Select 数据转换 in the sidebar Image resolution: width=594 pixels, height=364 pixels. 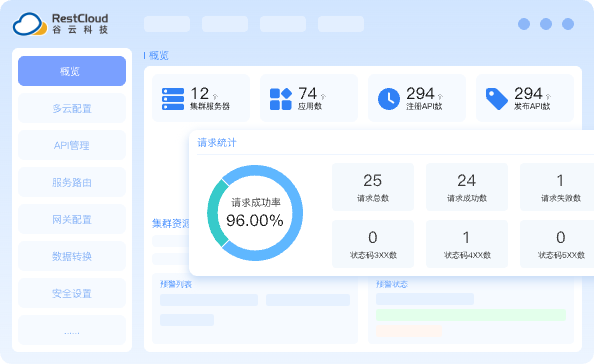(x=72, y=256)
